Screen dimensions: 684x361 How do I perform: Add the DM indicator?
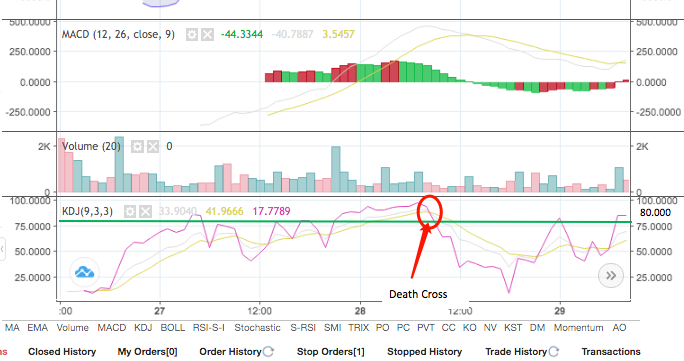(537, 328)
